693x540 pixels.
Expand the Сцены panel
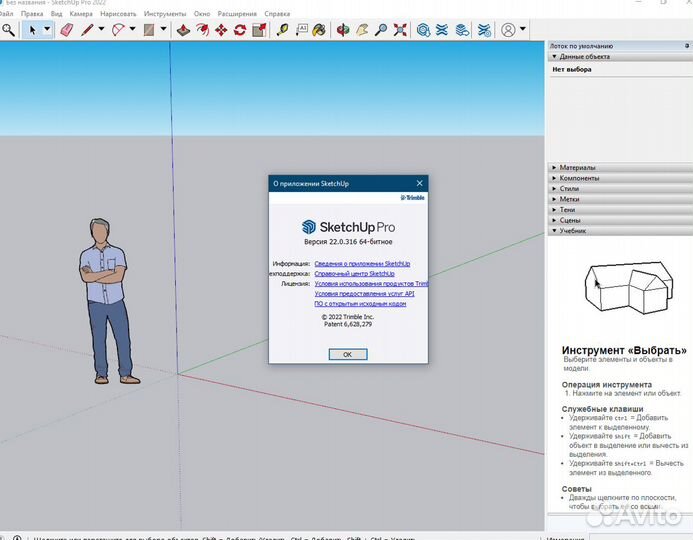tap(620, 220)
